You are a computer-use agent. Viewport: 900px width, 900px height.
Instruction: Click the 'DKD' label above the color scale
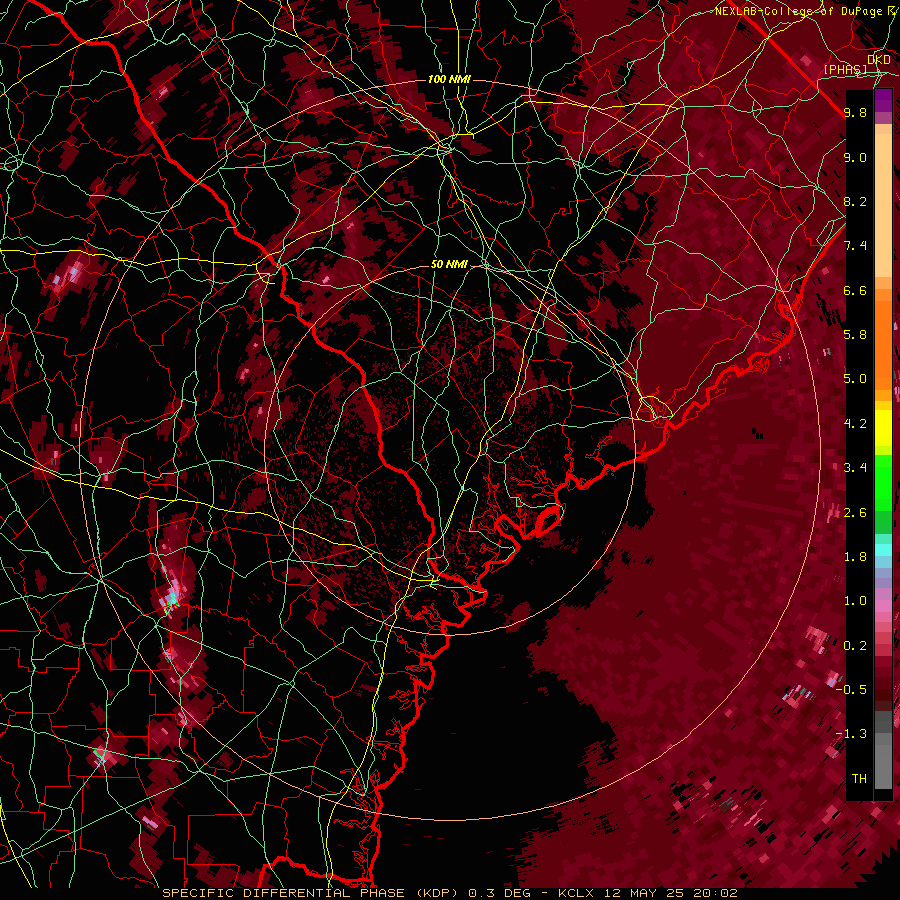879,60
